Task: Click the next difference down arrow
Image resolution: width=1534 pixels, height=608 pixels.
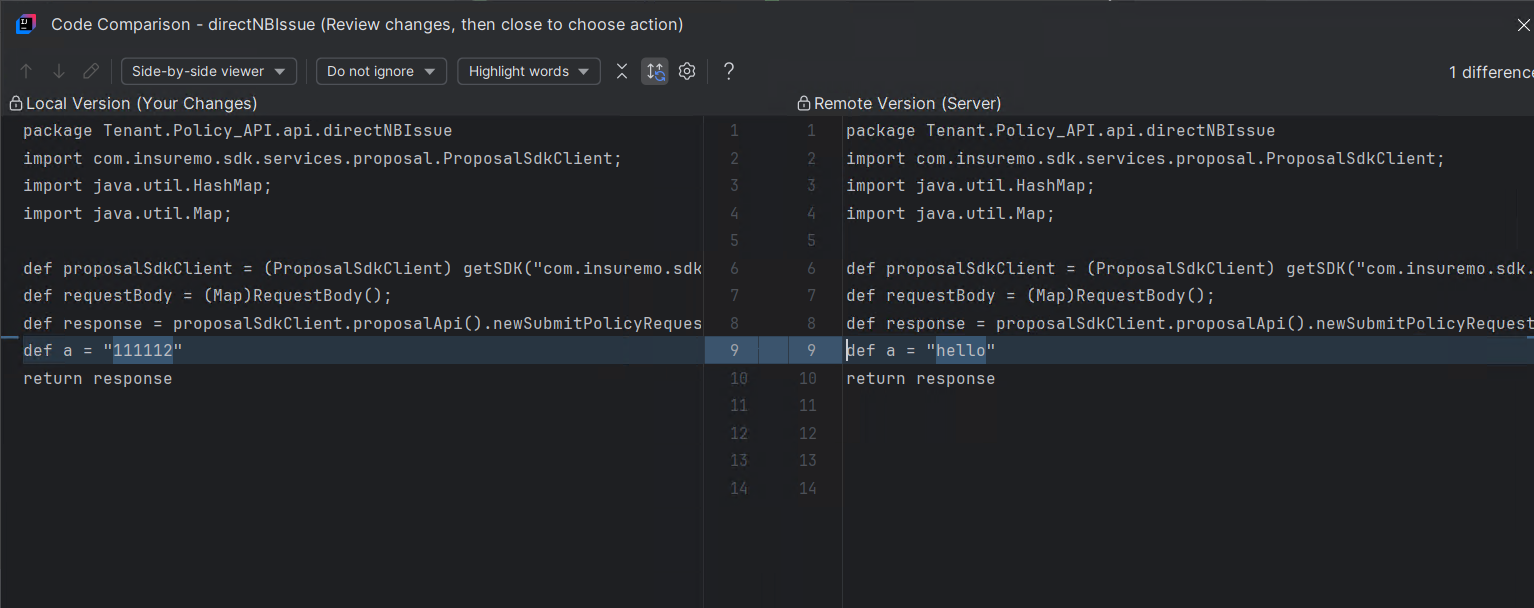Action: pyautogui.click(x=59, y=71)
